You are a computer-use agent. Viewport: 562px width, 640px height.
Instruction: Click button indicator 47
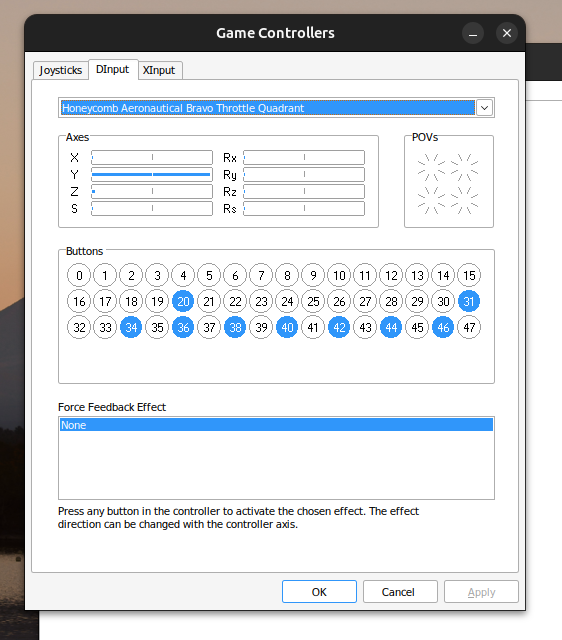point(469,327)
